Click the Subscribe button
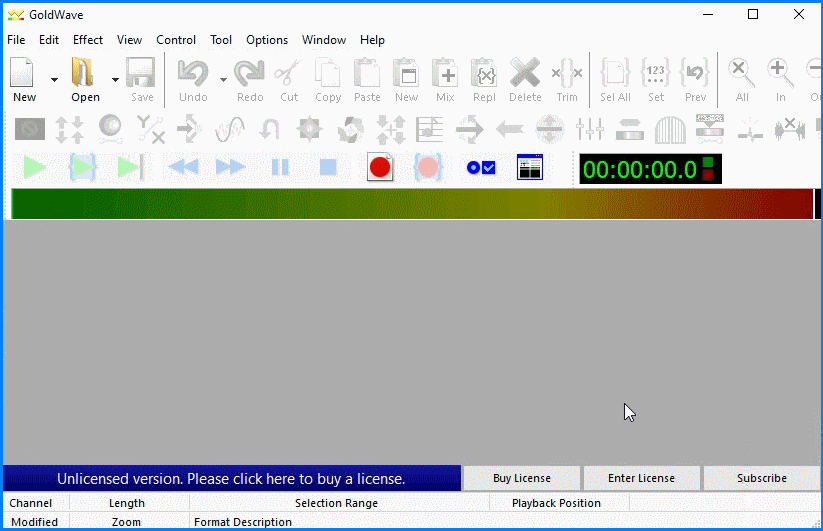The image size is (823, 531). coord(762,478)
